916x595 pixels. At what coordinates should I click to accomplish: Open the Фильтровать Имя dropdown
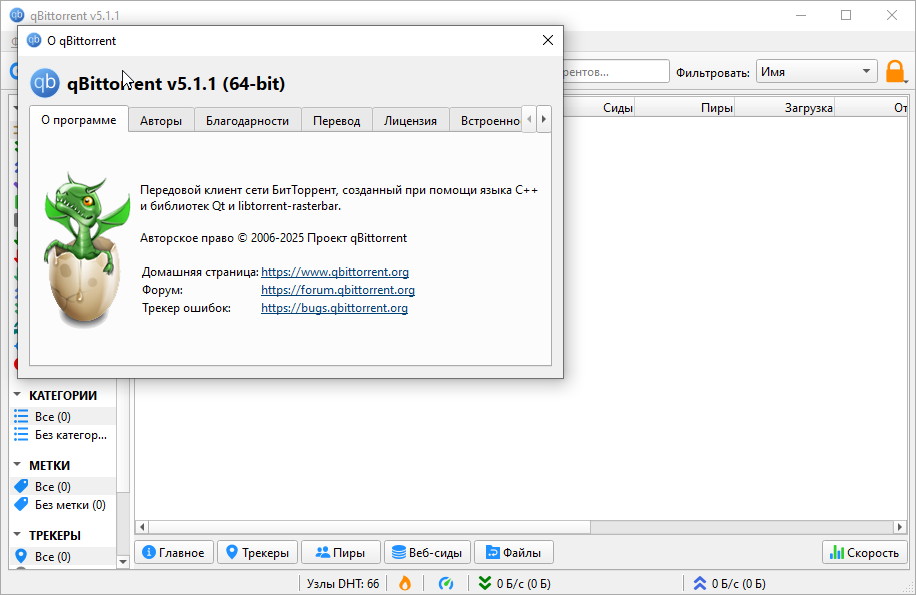[x=817, y=72]
